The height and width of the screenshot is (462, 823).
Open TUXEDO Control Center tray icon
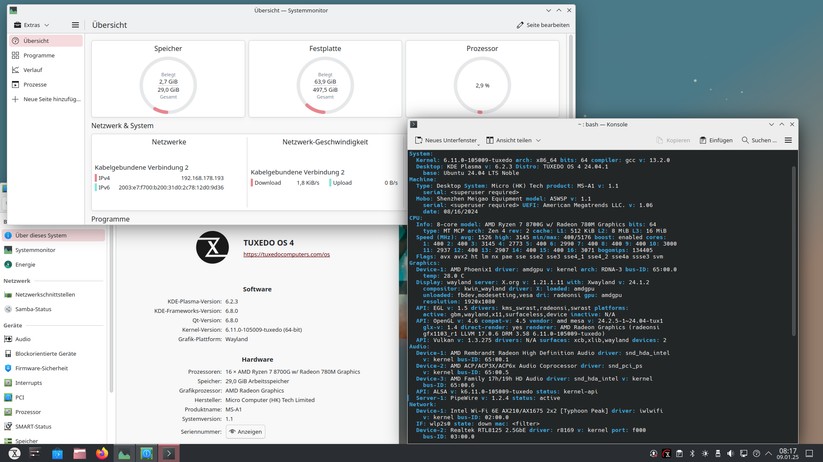click(x=666, y=454)
